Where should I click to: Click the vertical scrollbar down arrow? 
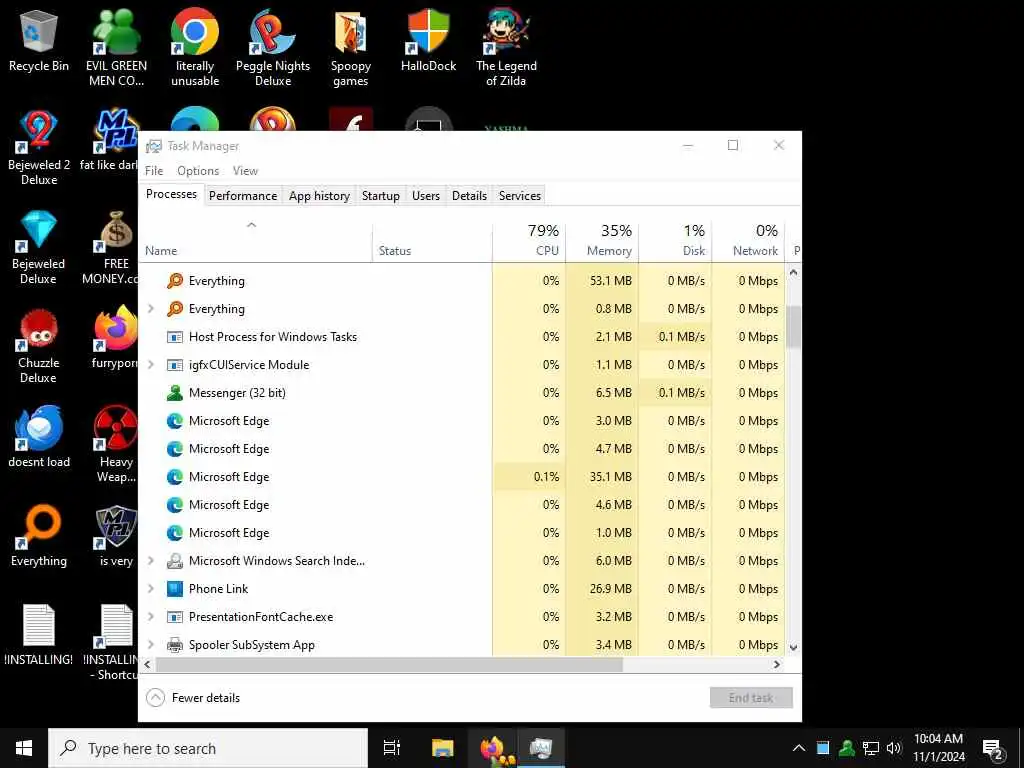(x=793, y=648)
